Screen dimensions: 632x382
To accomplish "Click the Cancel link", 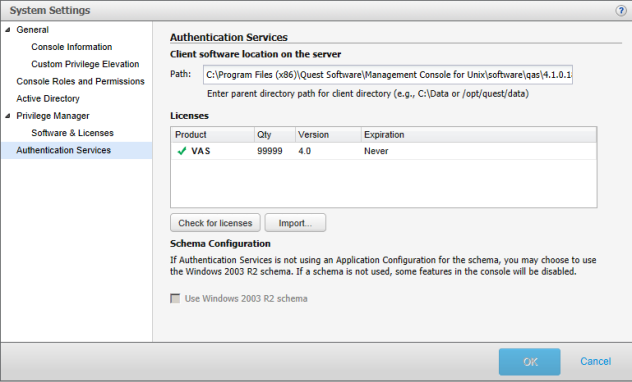I will 595,361.
